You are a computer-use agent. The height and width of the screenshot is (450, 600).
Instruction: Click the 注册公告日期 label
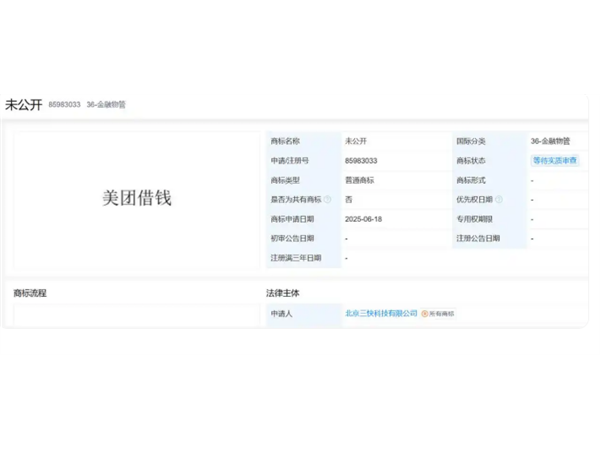478,238
